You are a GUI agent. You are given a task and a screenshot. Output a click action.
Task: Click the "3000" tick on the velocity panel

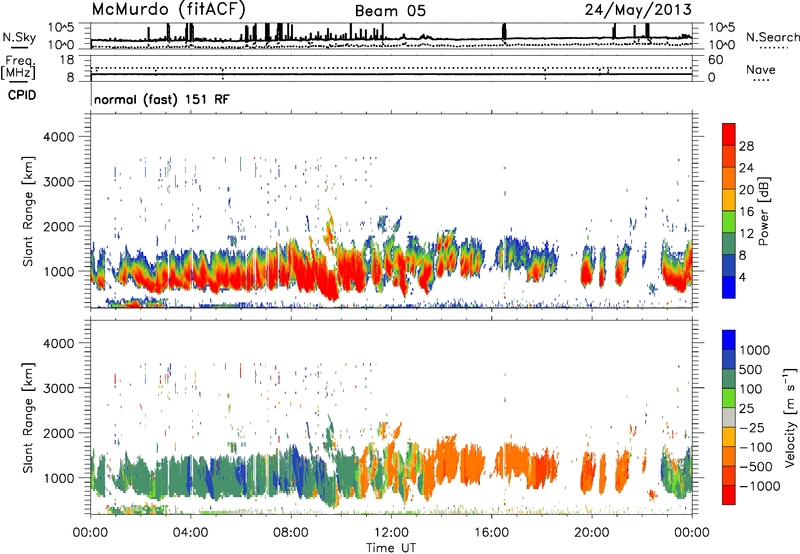click(x=59, y=388)
